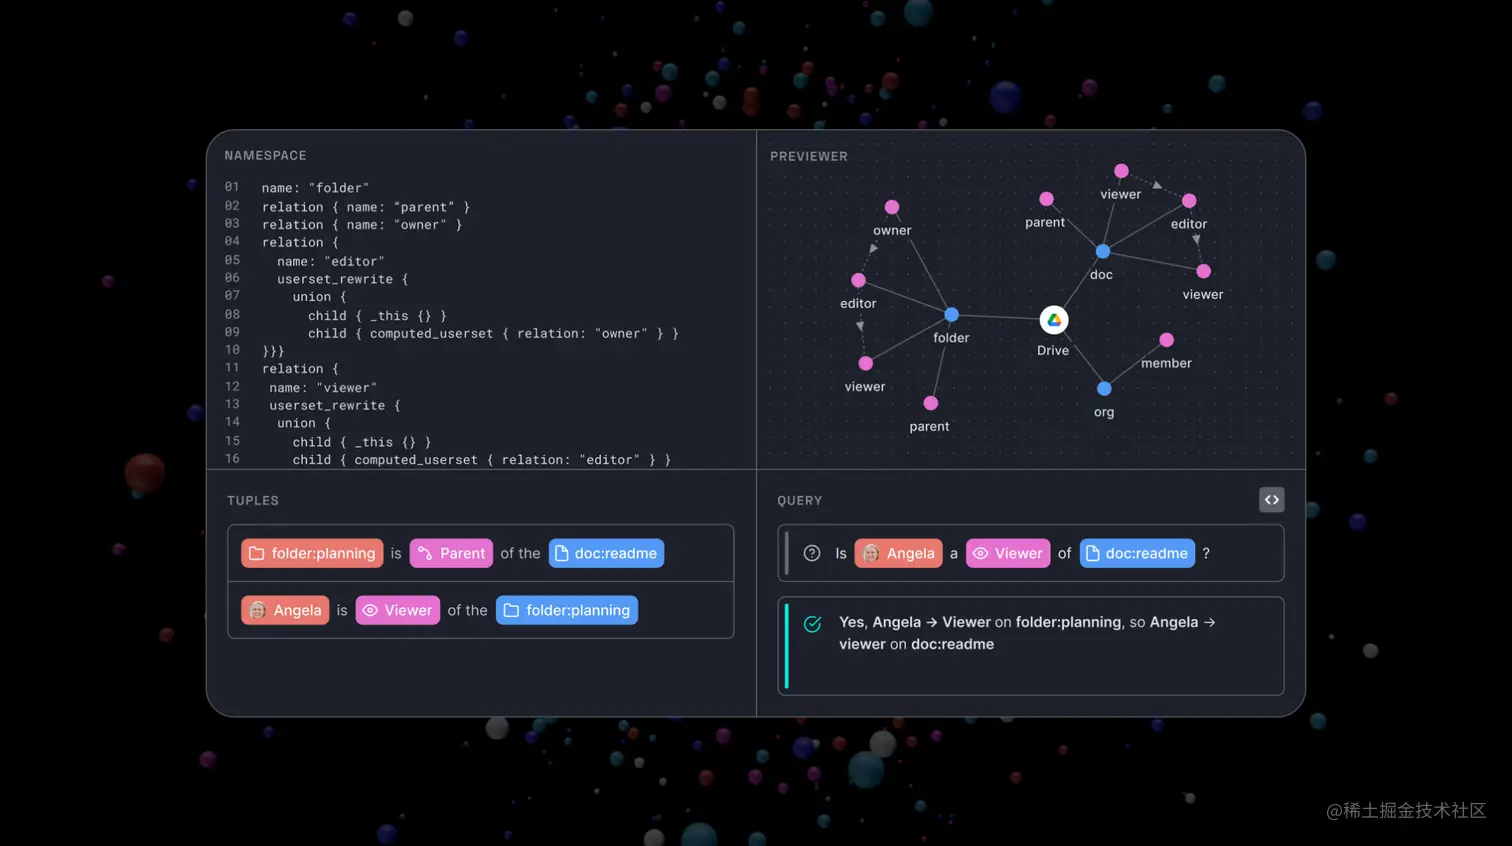Viewport: 1512px width, 846px height.
Task: Click the parent node below folder
Action: pyautogui.click(x=931, y=403)
